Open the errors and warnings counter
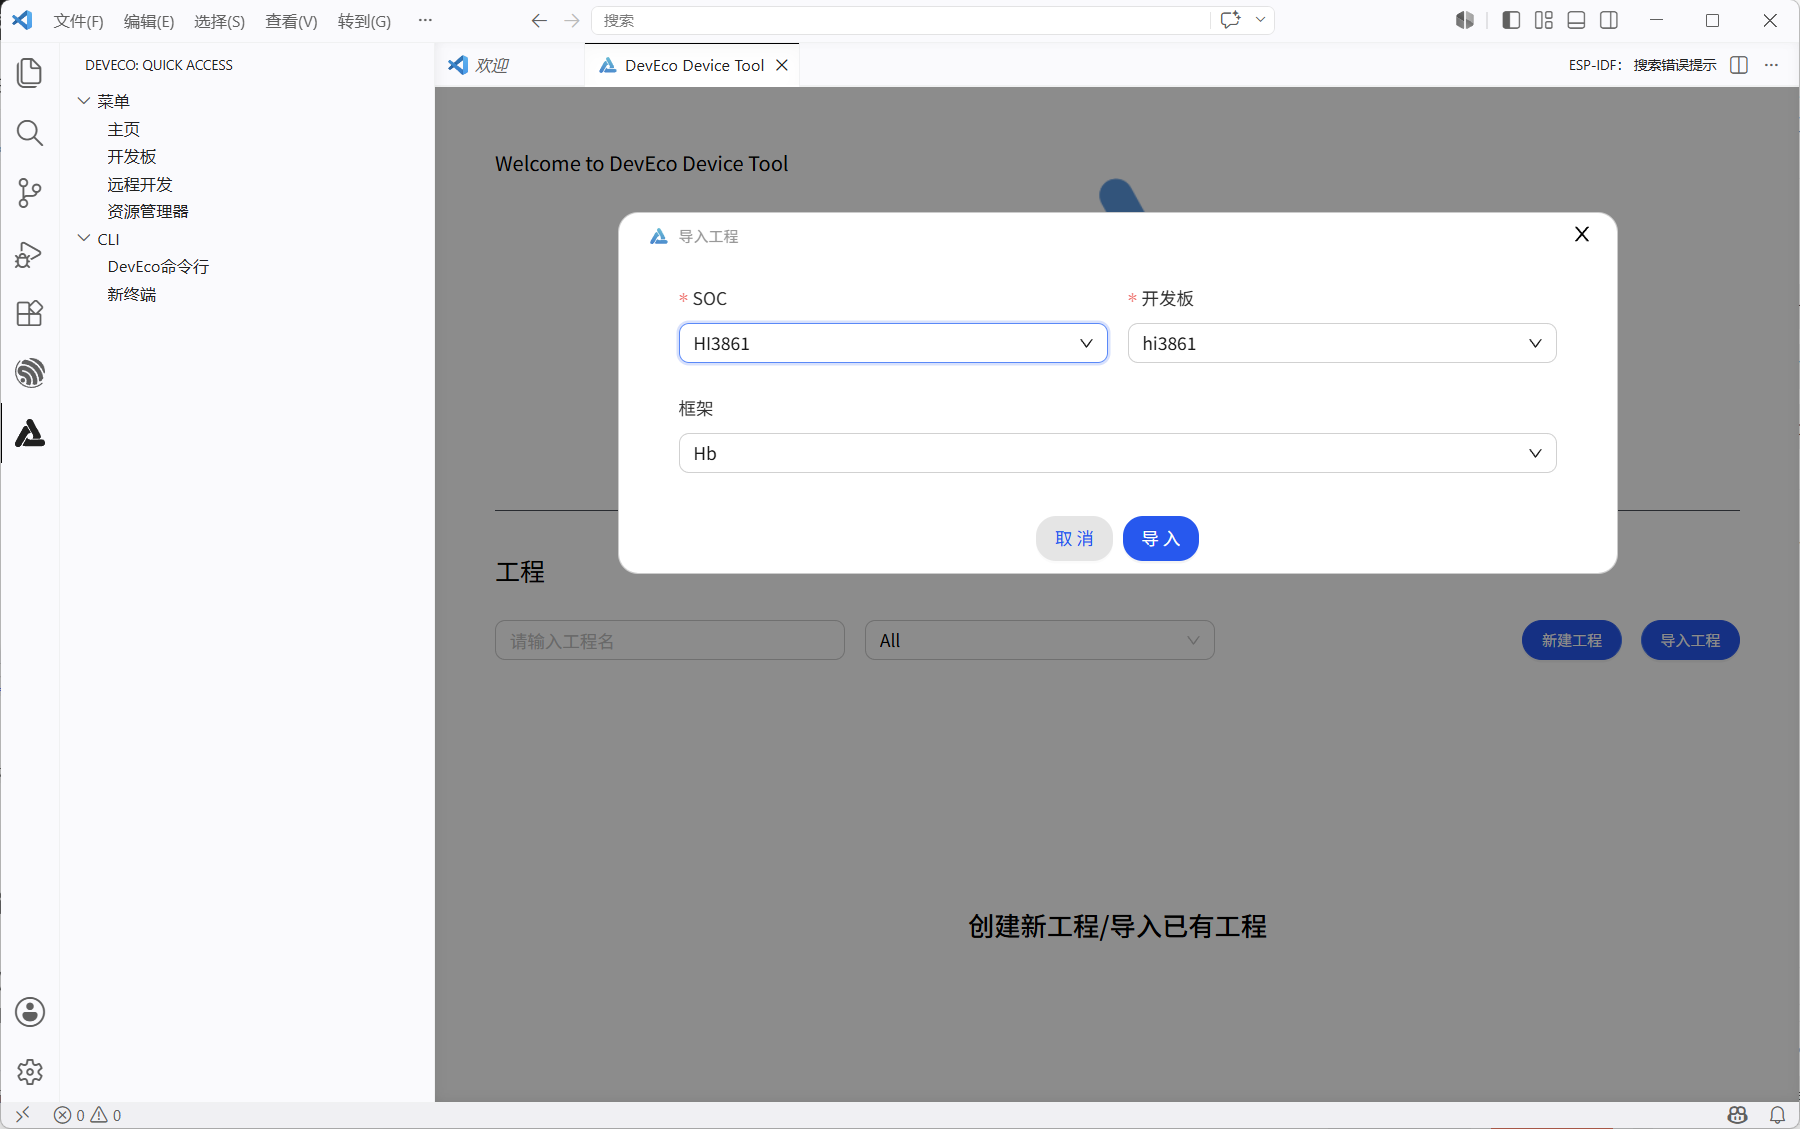This screenshot has height=1129, width=1800. point(88,1115)
